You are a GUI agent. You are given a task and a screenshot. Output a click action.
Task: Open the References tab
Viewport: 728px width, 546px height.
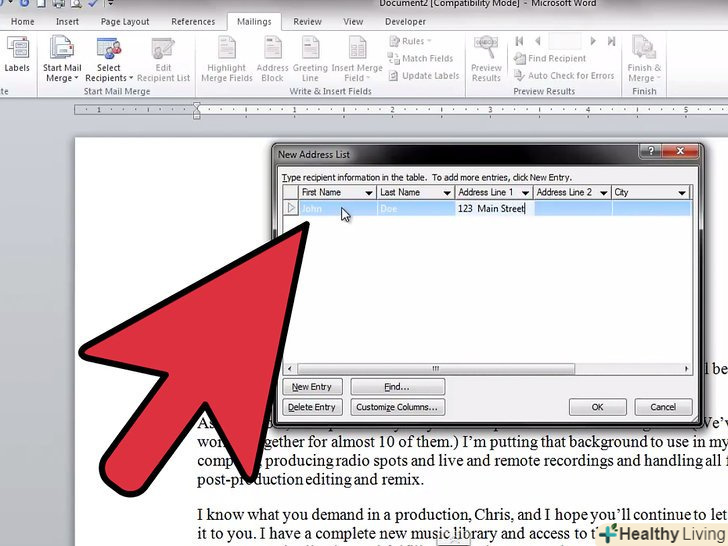[x=193, y=22]
